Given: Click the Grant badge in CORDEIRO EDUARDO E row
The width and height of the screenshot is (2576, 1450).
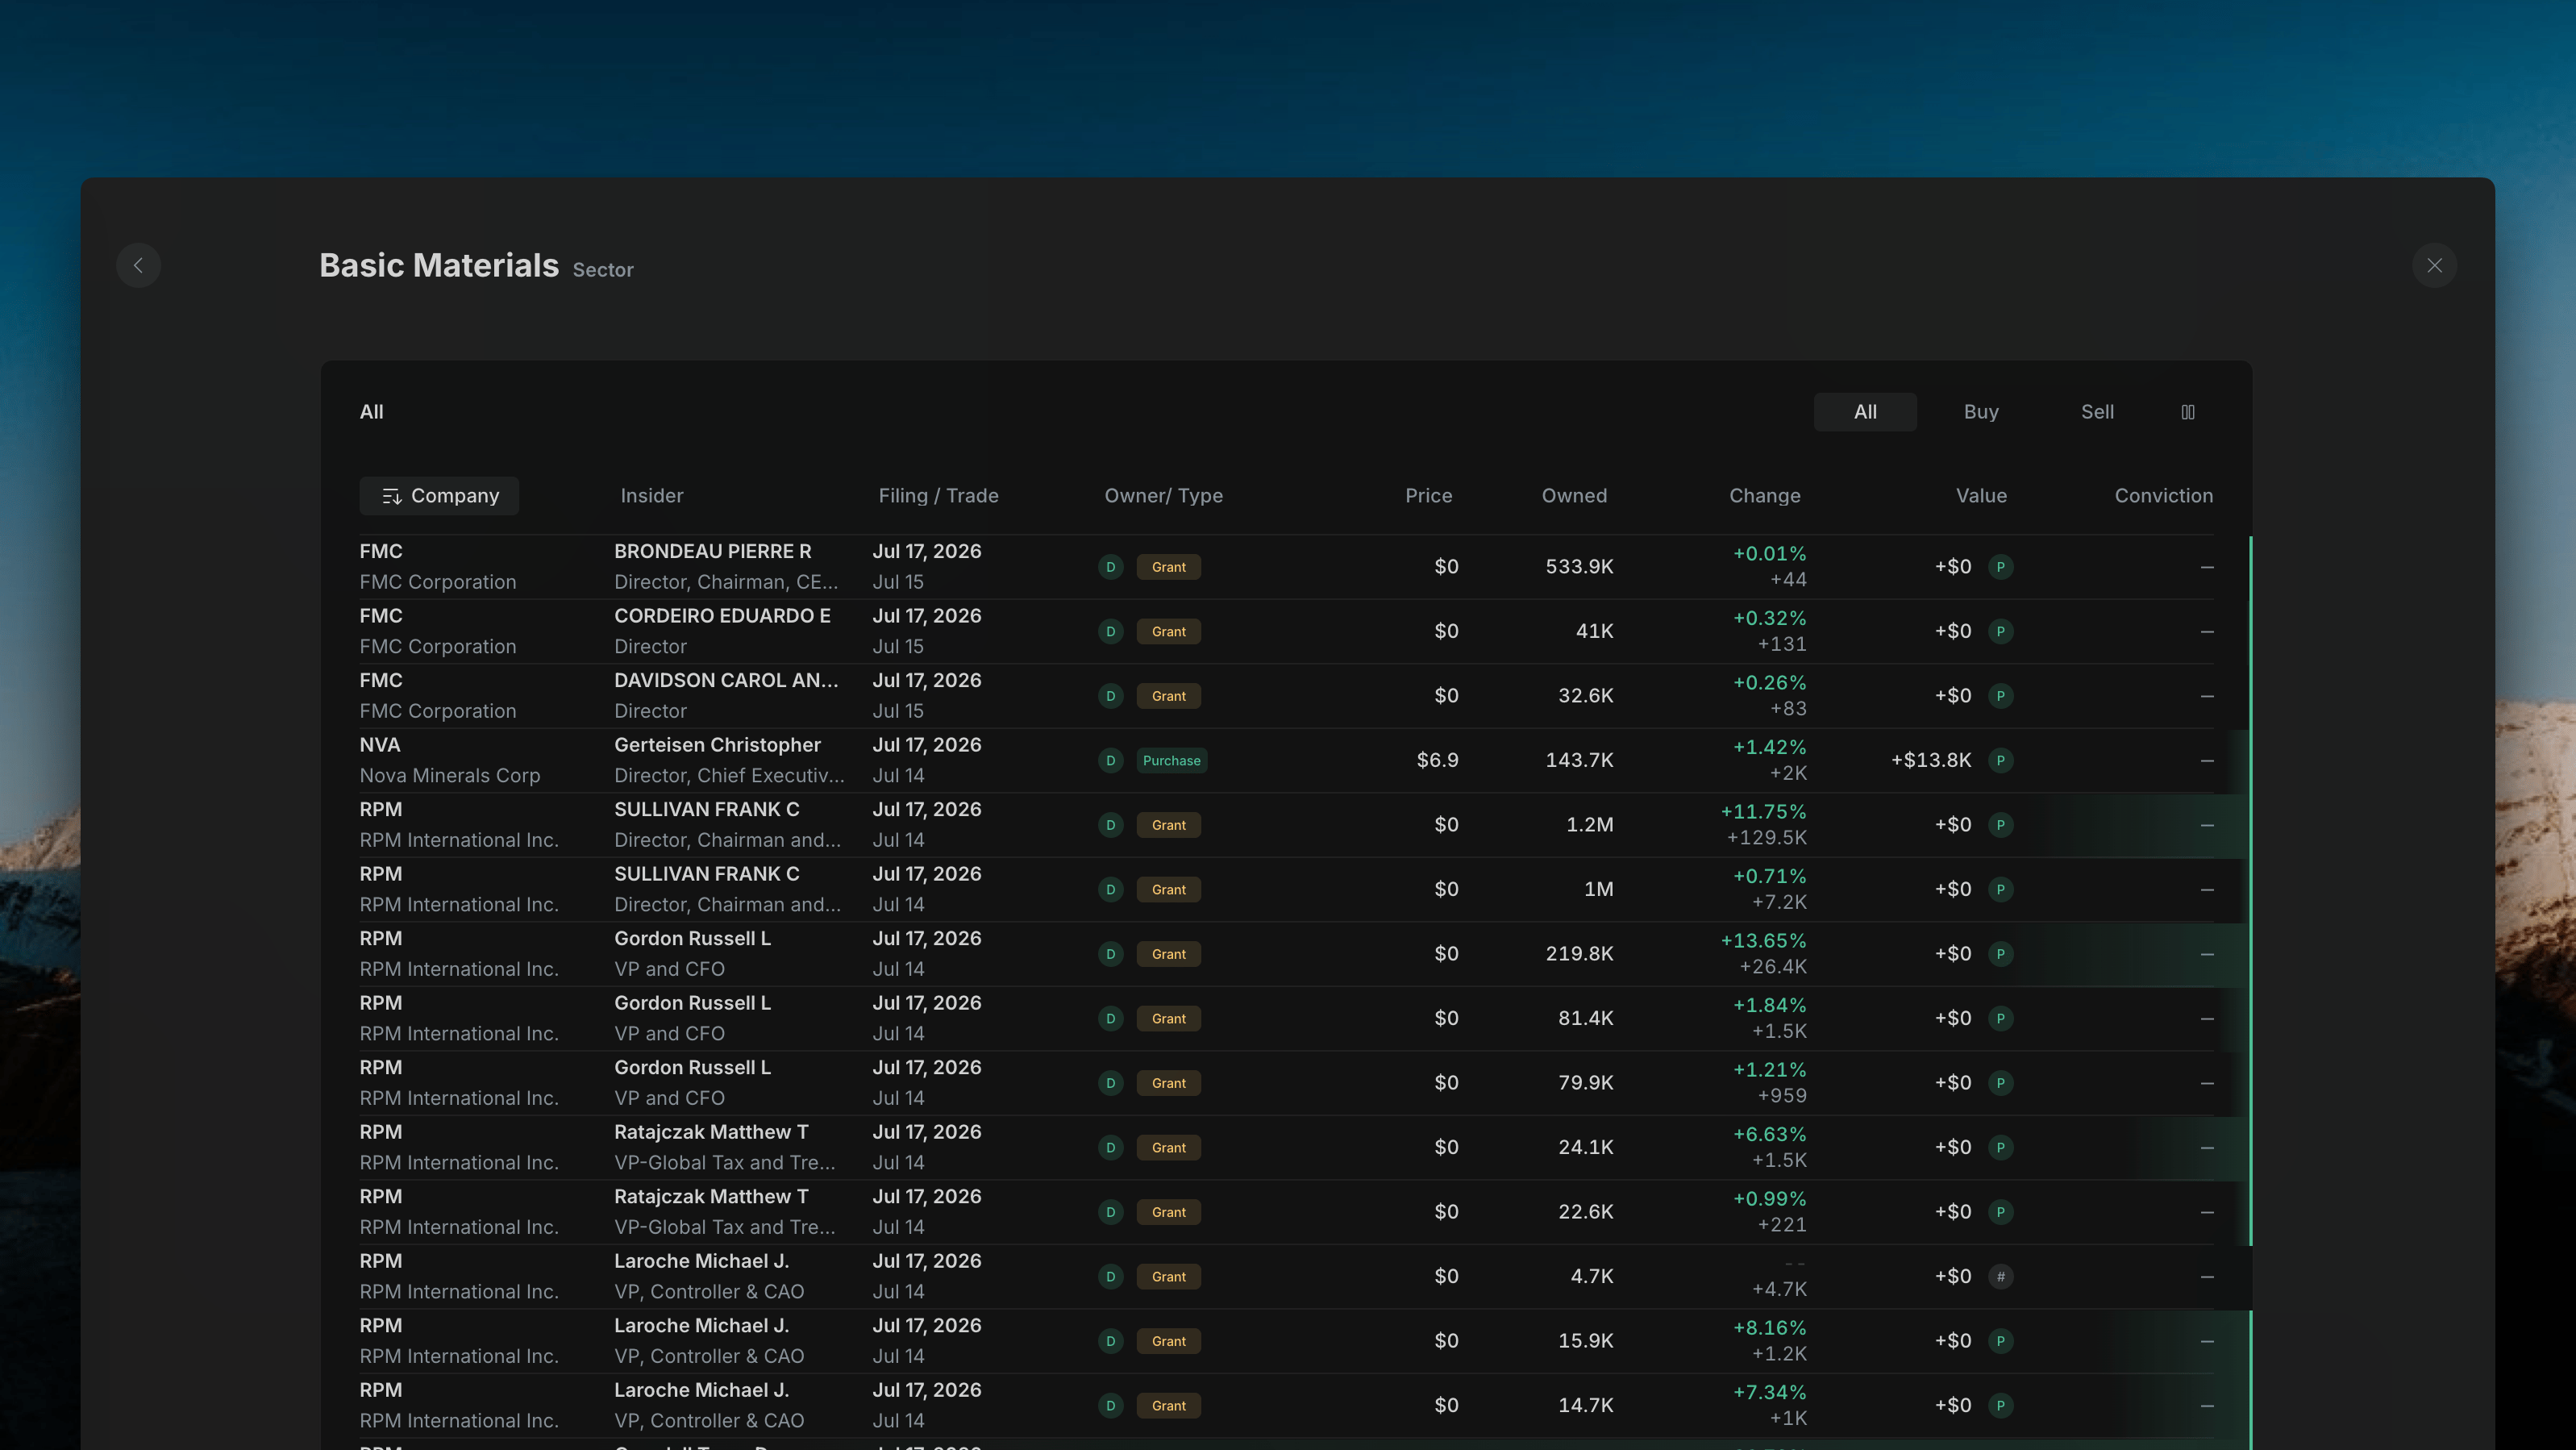Looking at the screenshot, I should [1168, 632].
